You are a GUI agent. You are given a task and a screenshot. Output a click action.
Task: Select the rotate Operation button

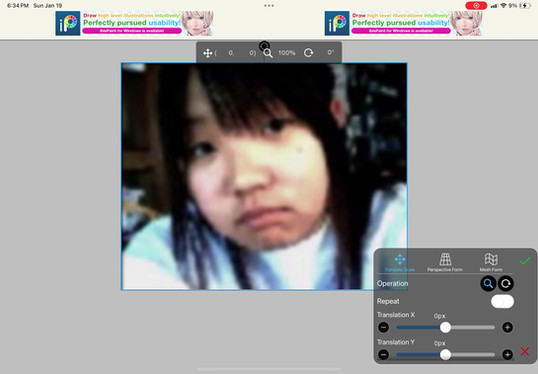click(x=506, y=283)
